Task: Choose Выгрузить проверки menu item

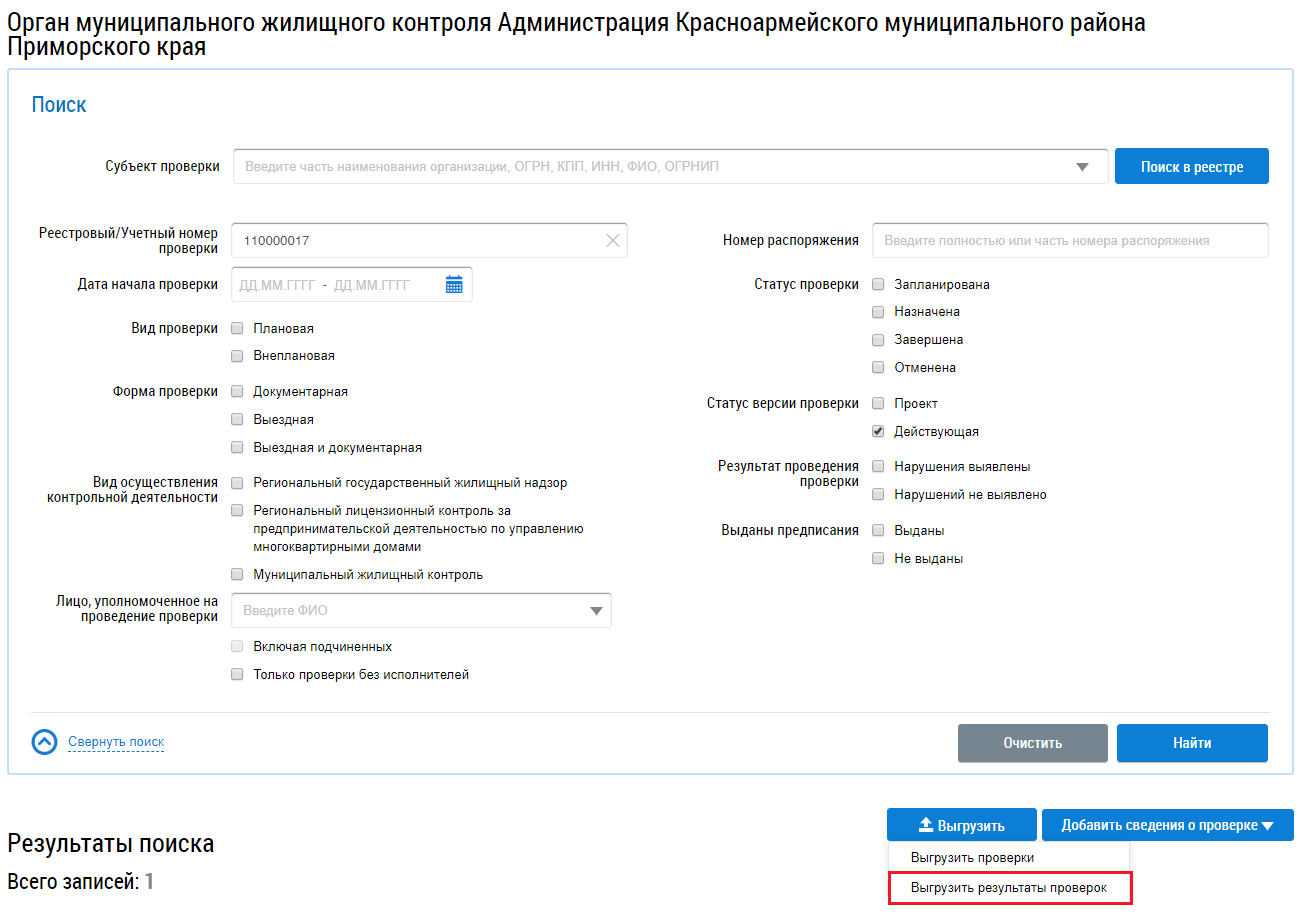Action: tap(972, 858)
